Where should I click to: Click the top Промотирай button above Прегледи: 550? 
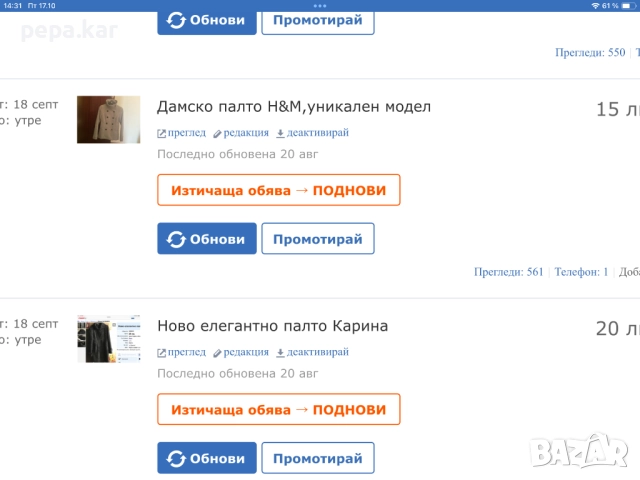click(318, 21)
